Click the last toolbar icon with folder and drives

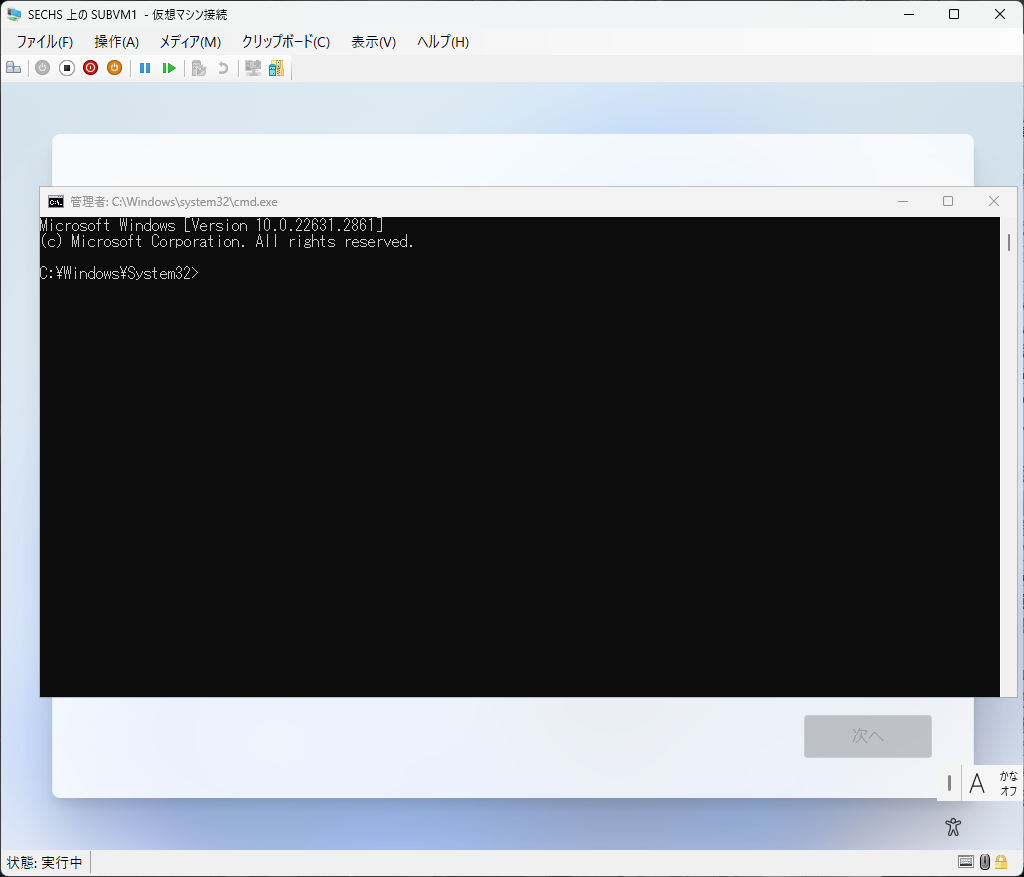click(276, 68)
